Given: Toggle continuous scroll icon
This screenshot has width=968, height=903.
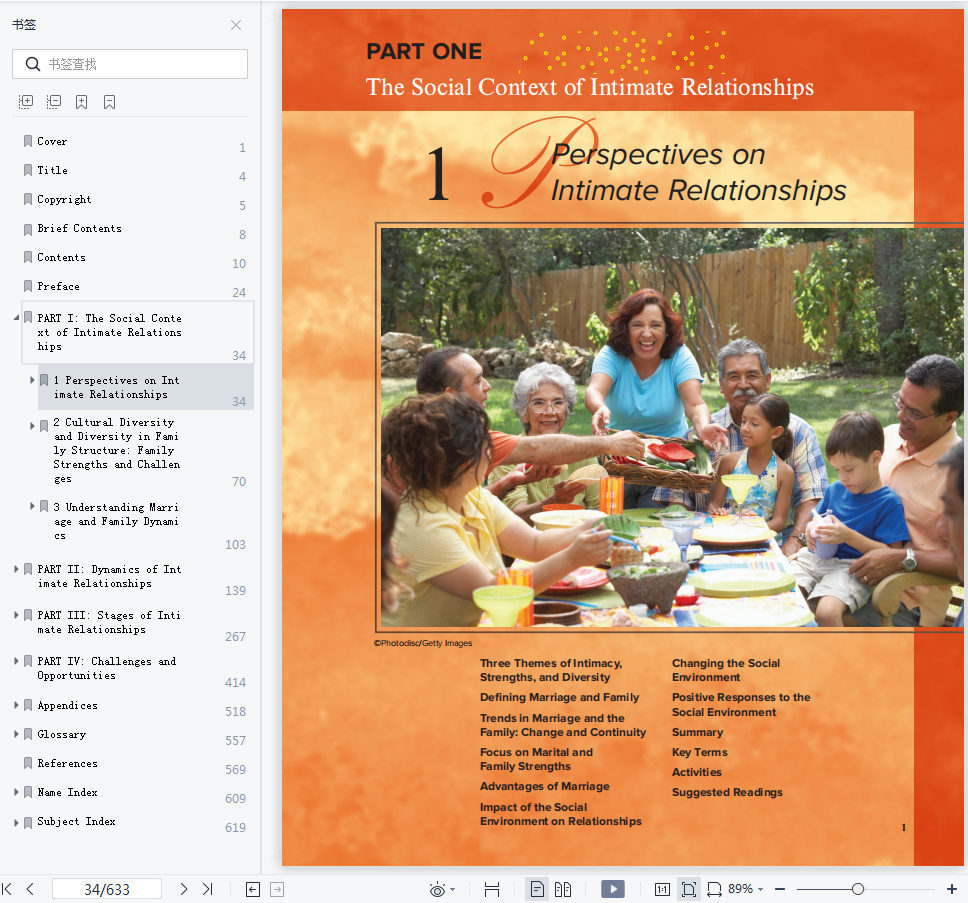Looking at the screenshot, I should [x=492, y=889].
